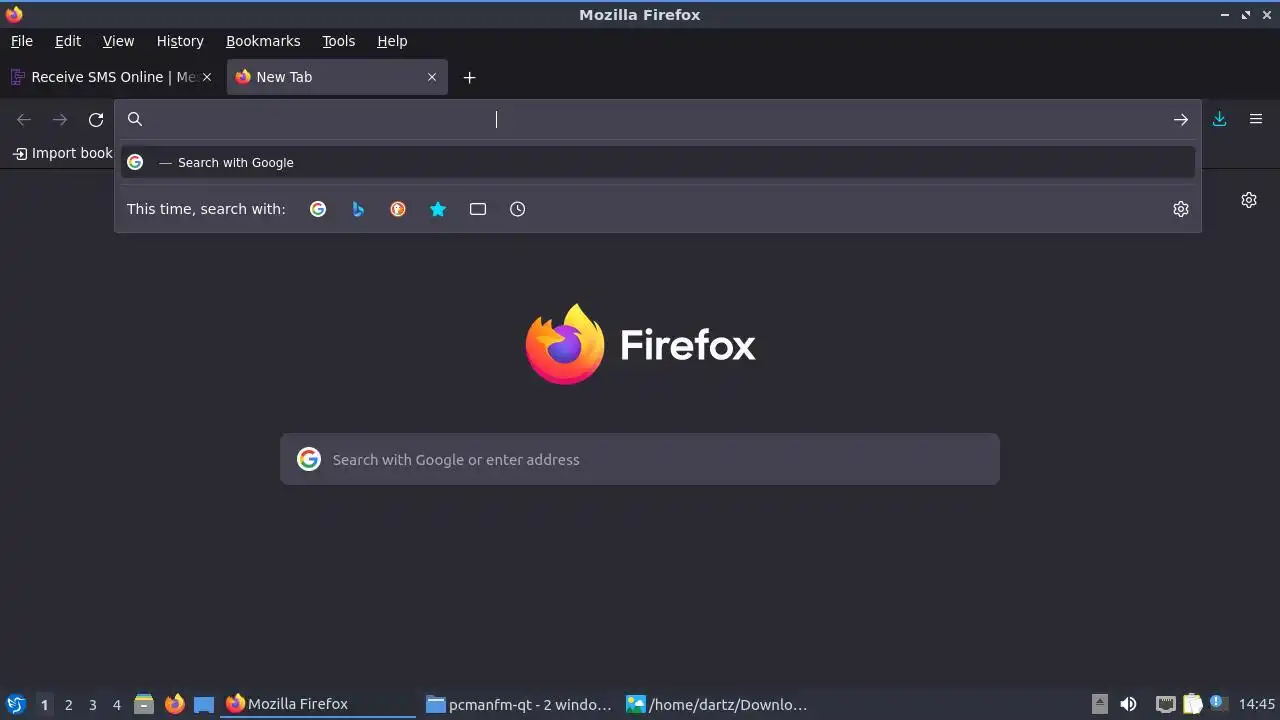1280x720 pixels.
Task: Go back one page
Action: [x=24, y=120]
